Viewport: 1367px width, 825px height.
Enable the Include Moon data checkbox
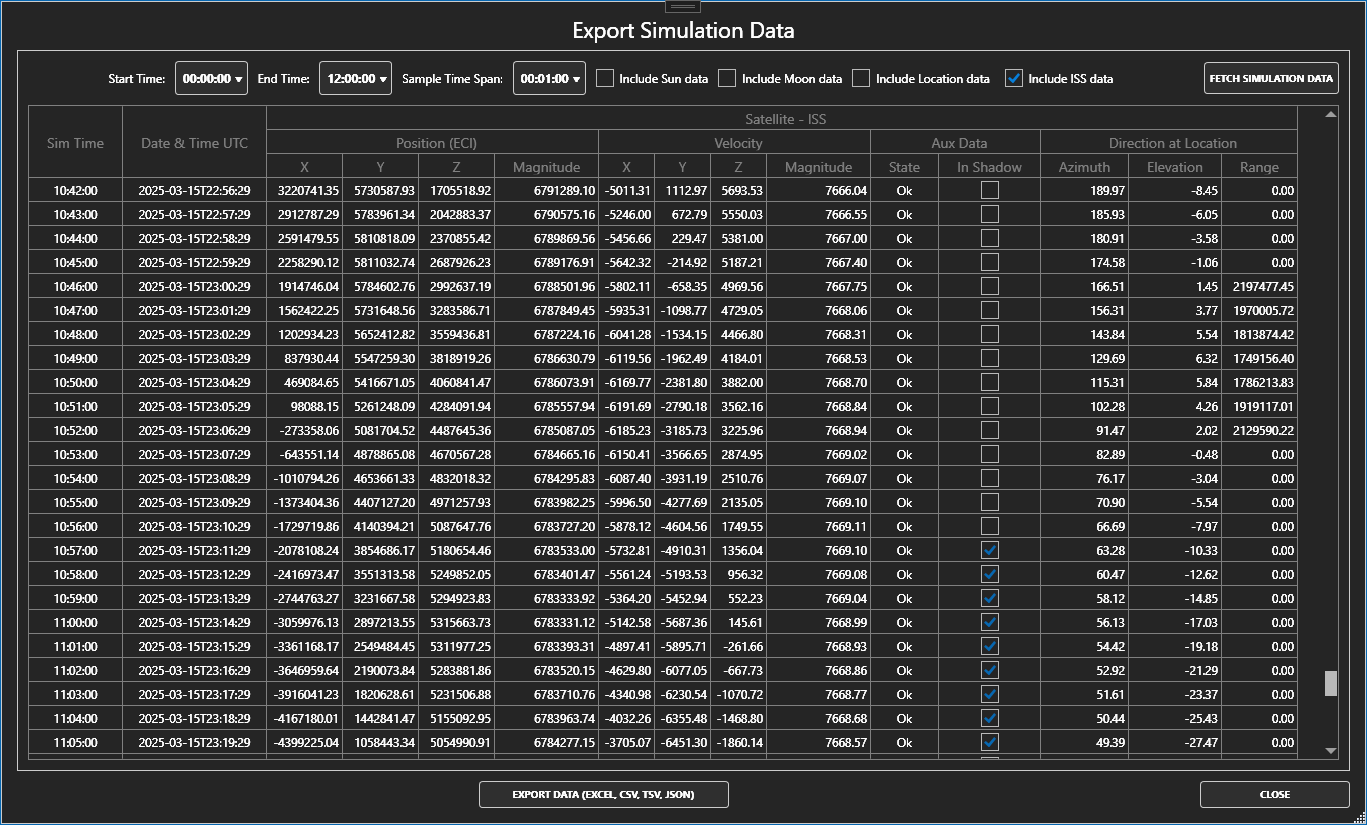(x=727, y=78)
